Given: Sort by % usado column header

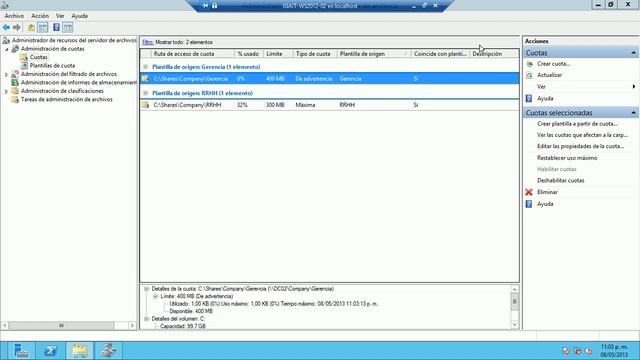Looking at the screenshot, I should coord(248,54).
